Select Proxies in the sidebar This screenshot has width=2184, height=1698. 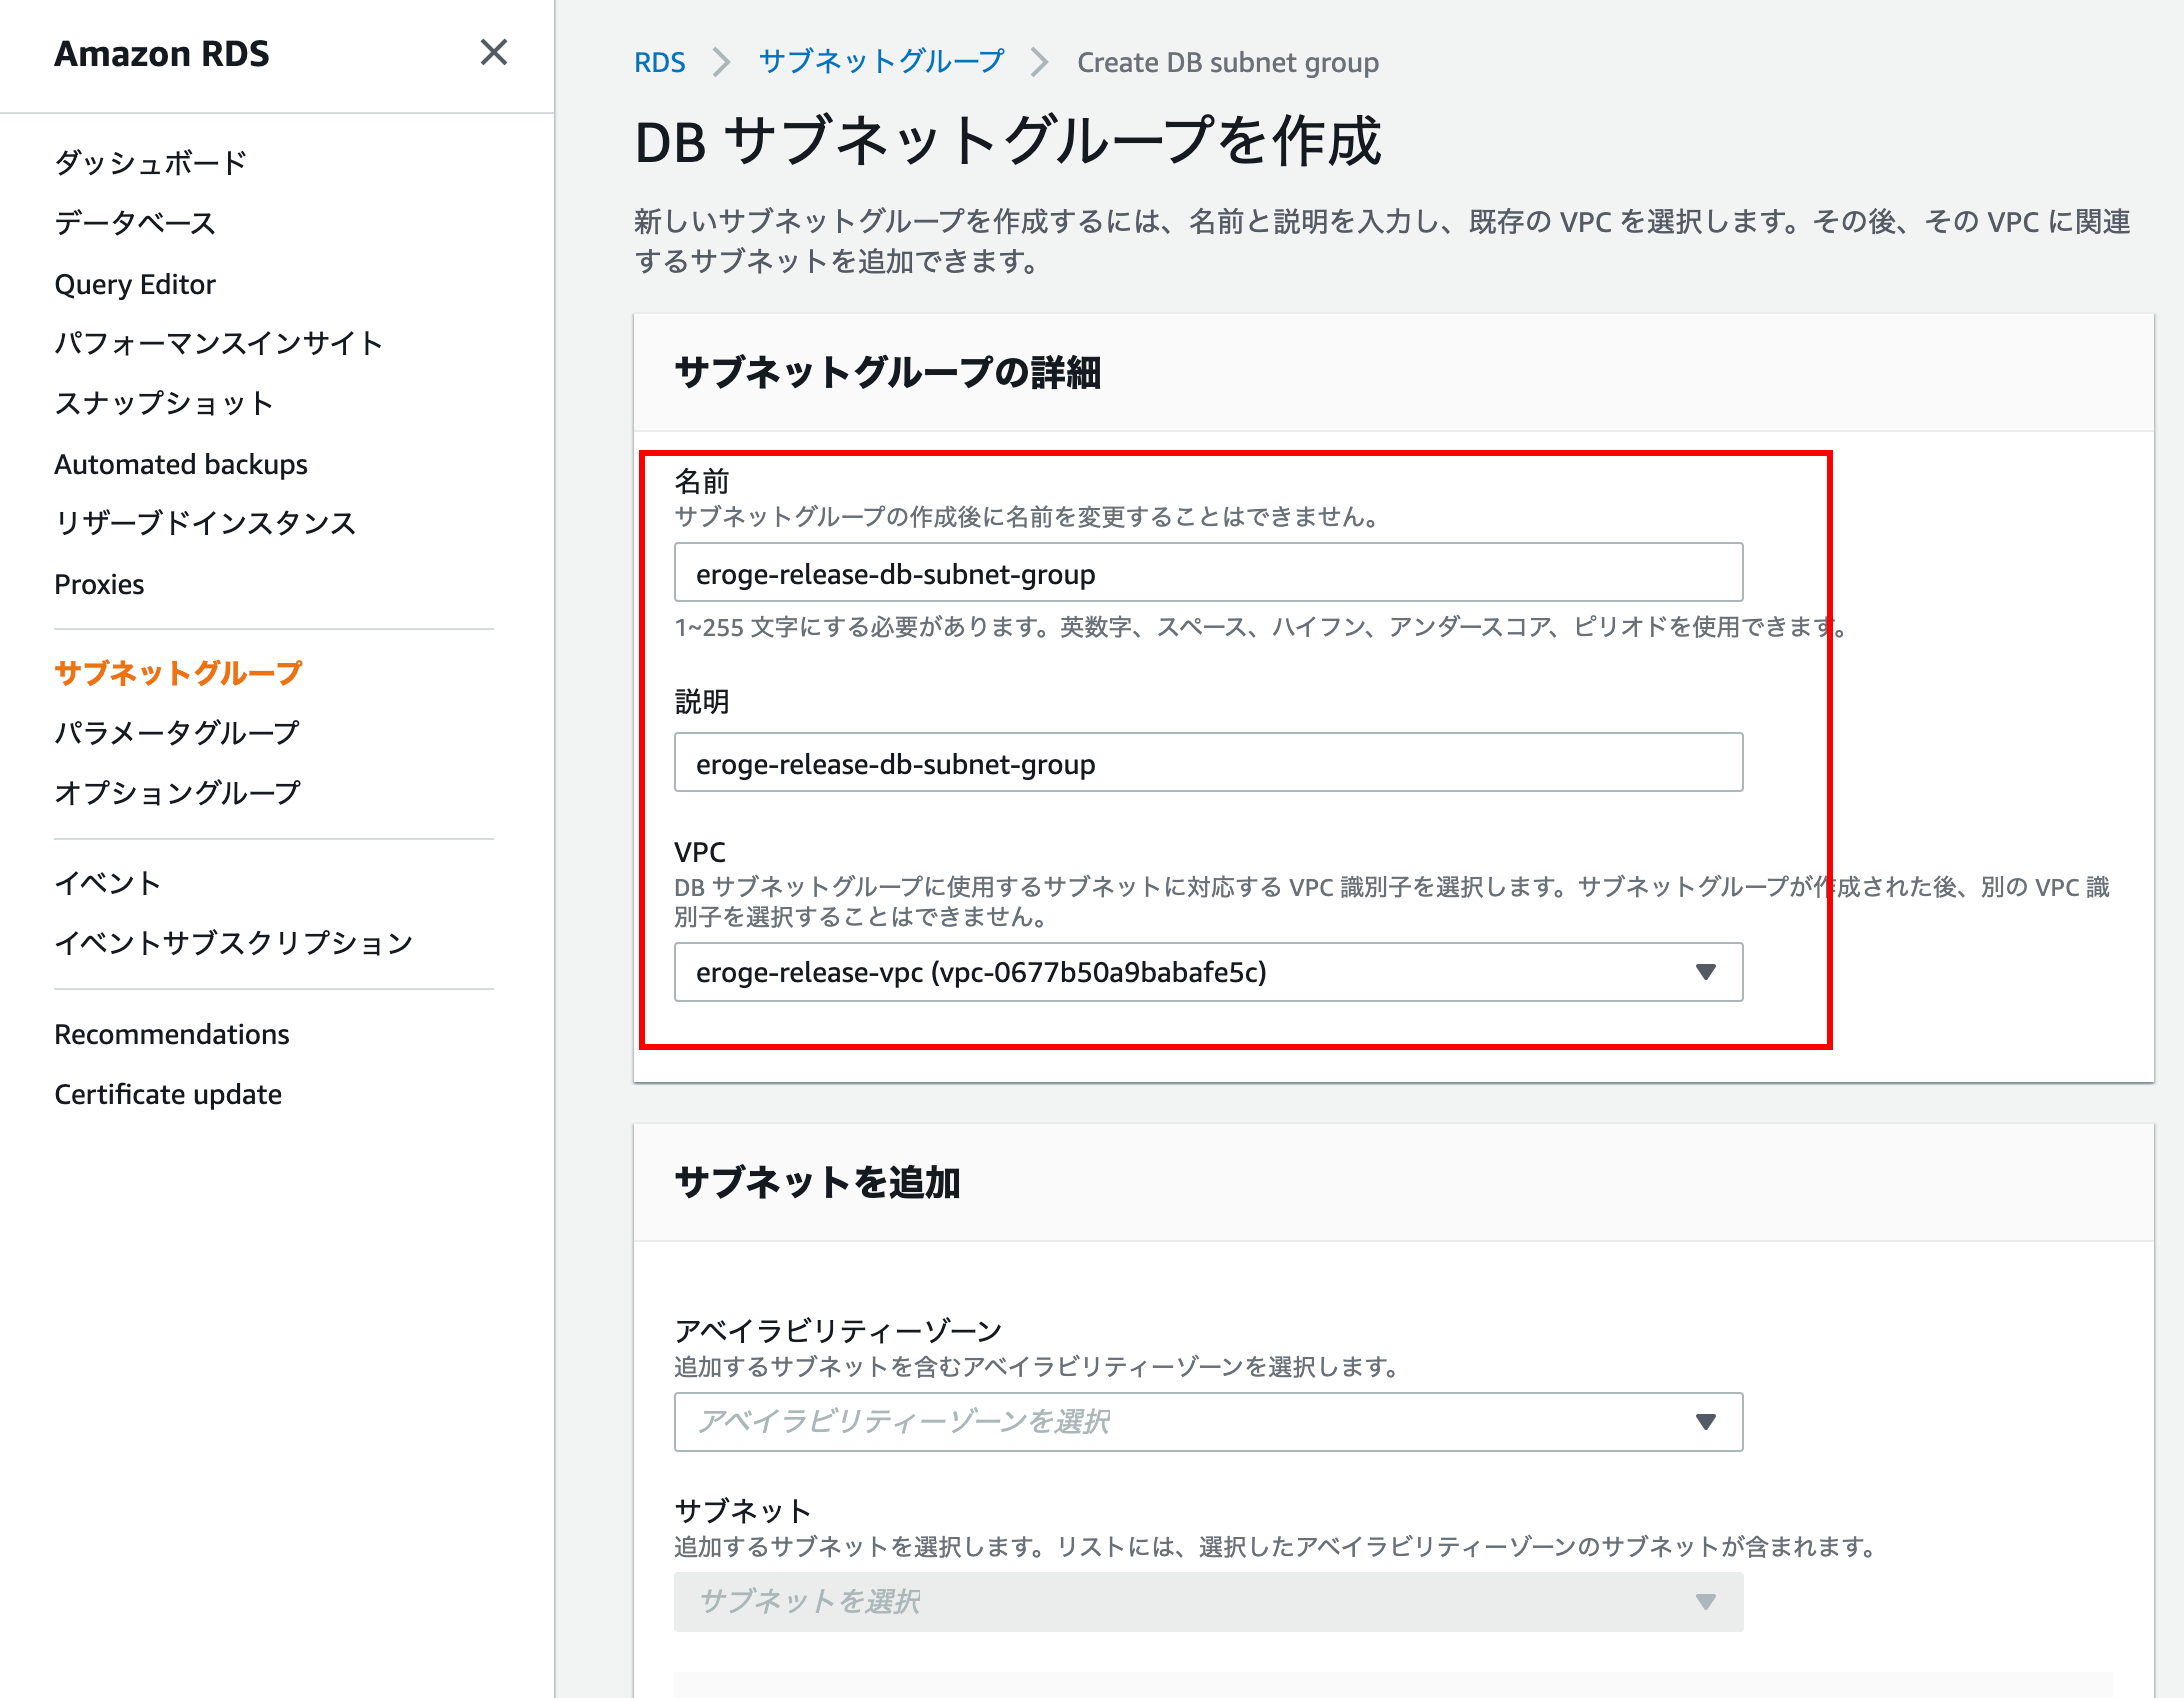click(x=99, y=584)
